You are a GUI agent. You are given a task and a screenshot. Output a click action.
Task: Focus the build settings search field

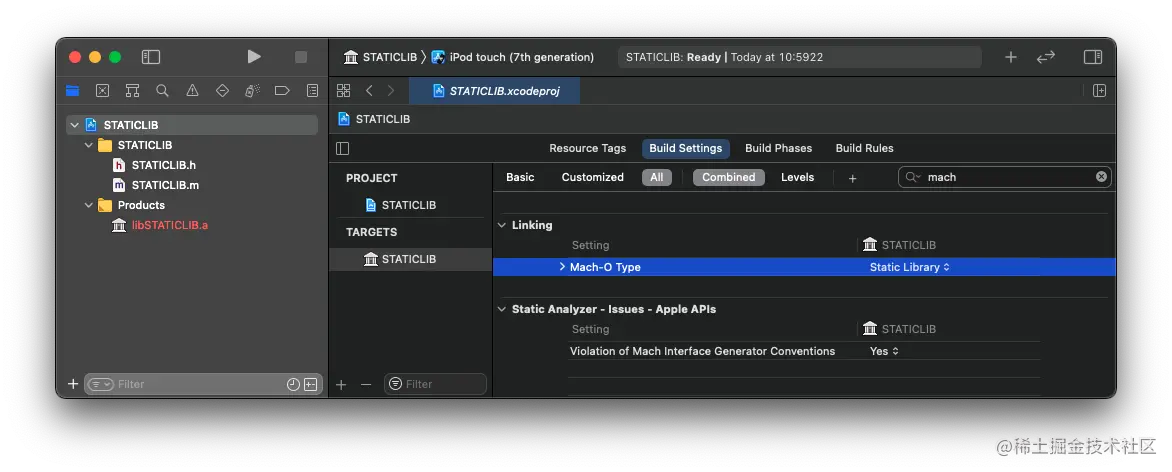point(1005,177)
